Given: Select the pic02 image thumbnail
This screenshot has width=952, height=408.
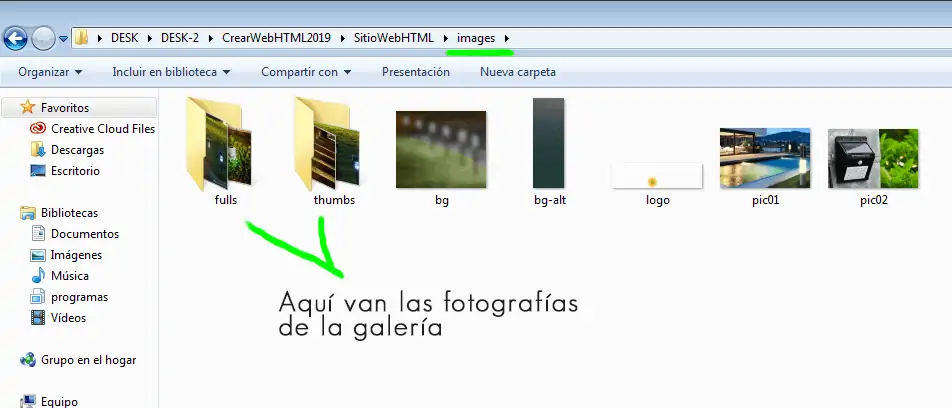Looking at the screenshot, I should click(873, 158).
